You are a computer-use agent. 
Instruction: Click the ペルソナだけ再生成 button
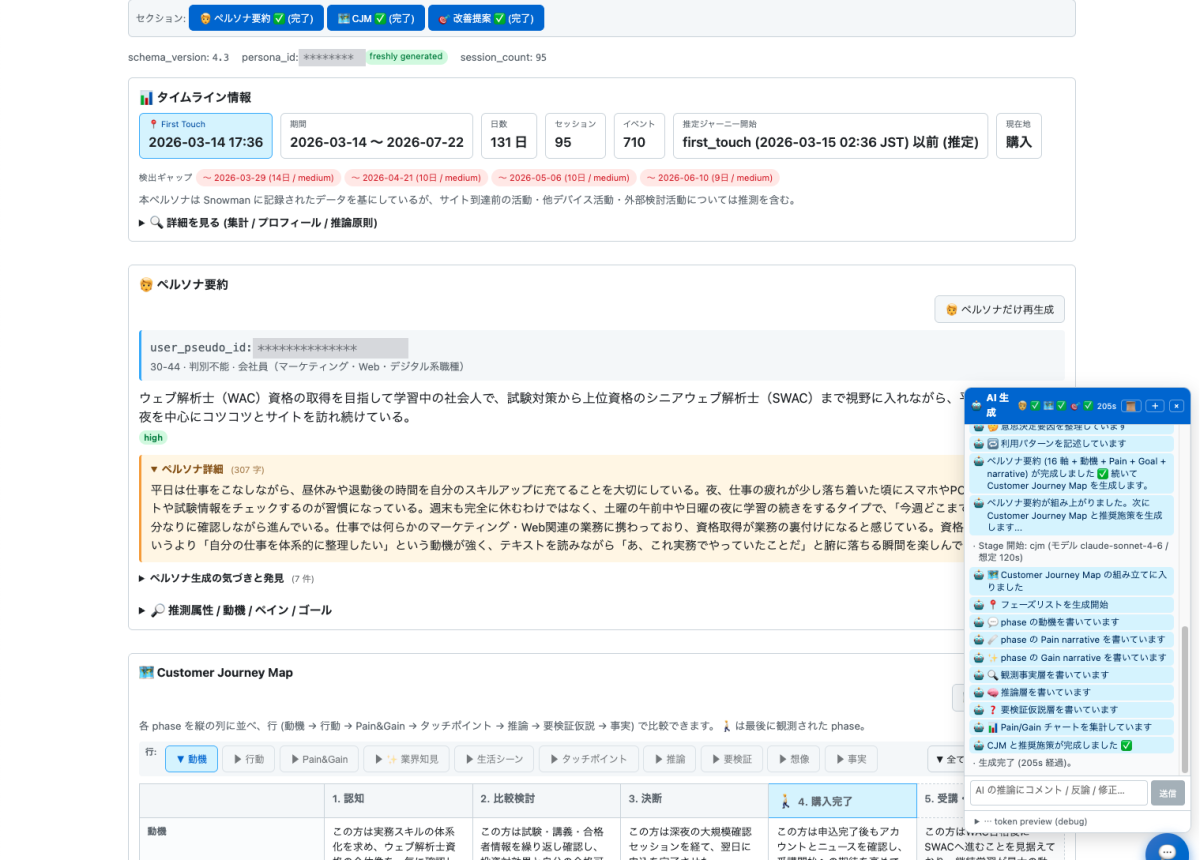click(999, 309)
